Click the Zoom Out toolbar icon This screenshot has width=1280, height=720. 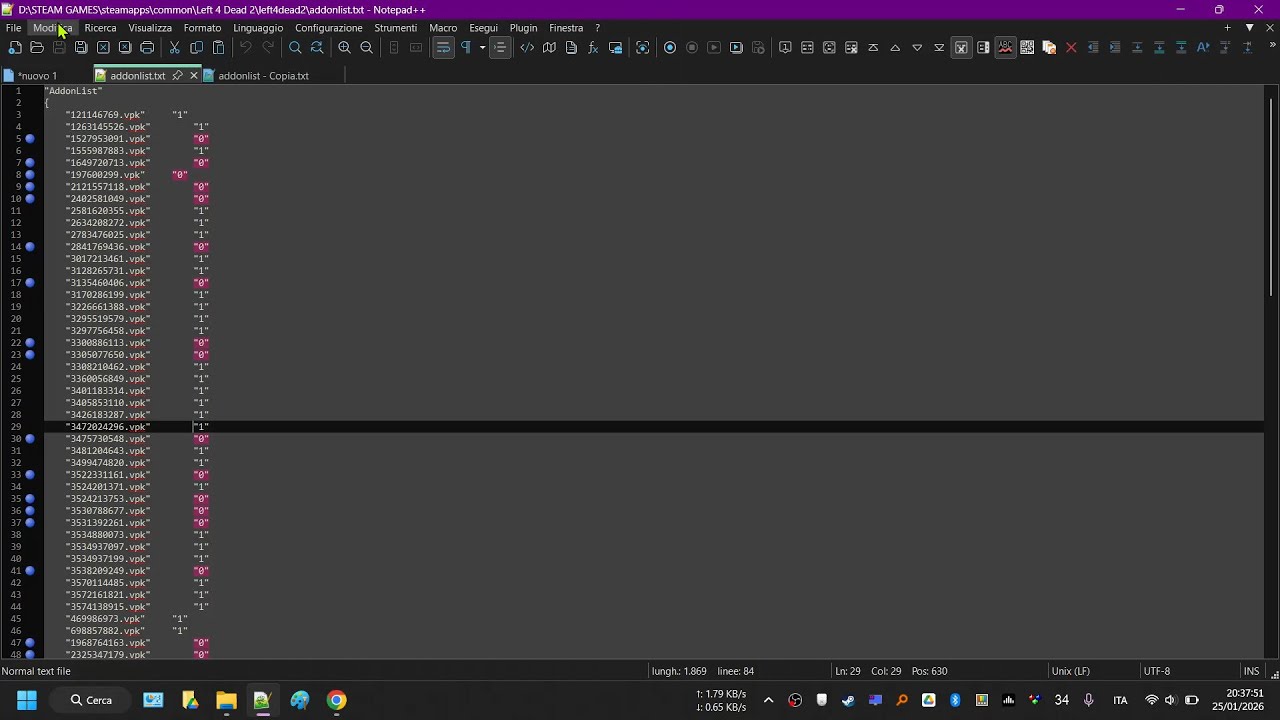pyautogui.click(x=366, y=47)
